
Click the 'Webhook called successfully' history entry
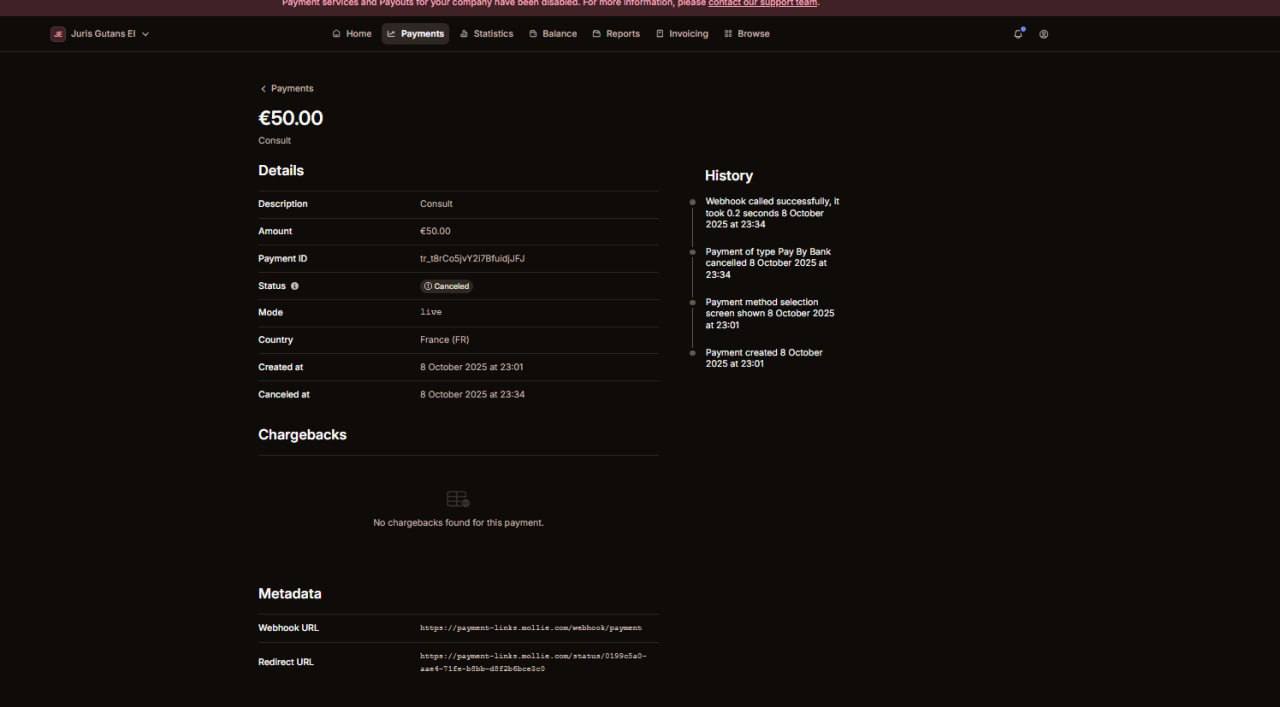(x=772, y=213)
